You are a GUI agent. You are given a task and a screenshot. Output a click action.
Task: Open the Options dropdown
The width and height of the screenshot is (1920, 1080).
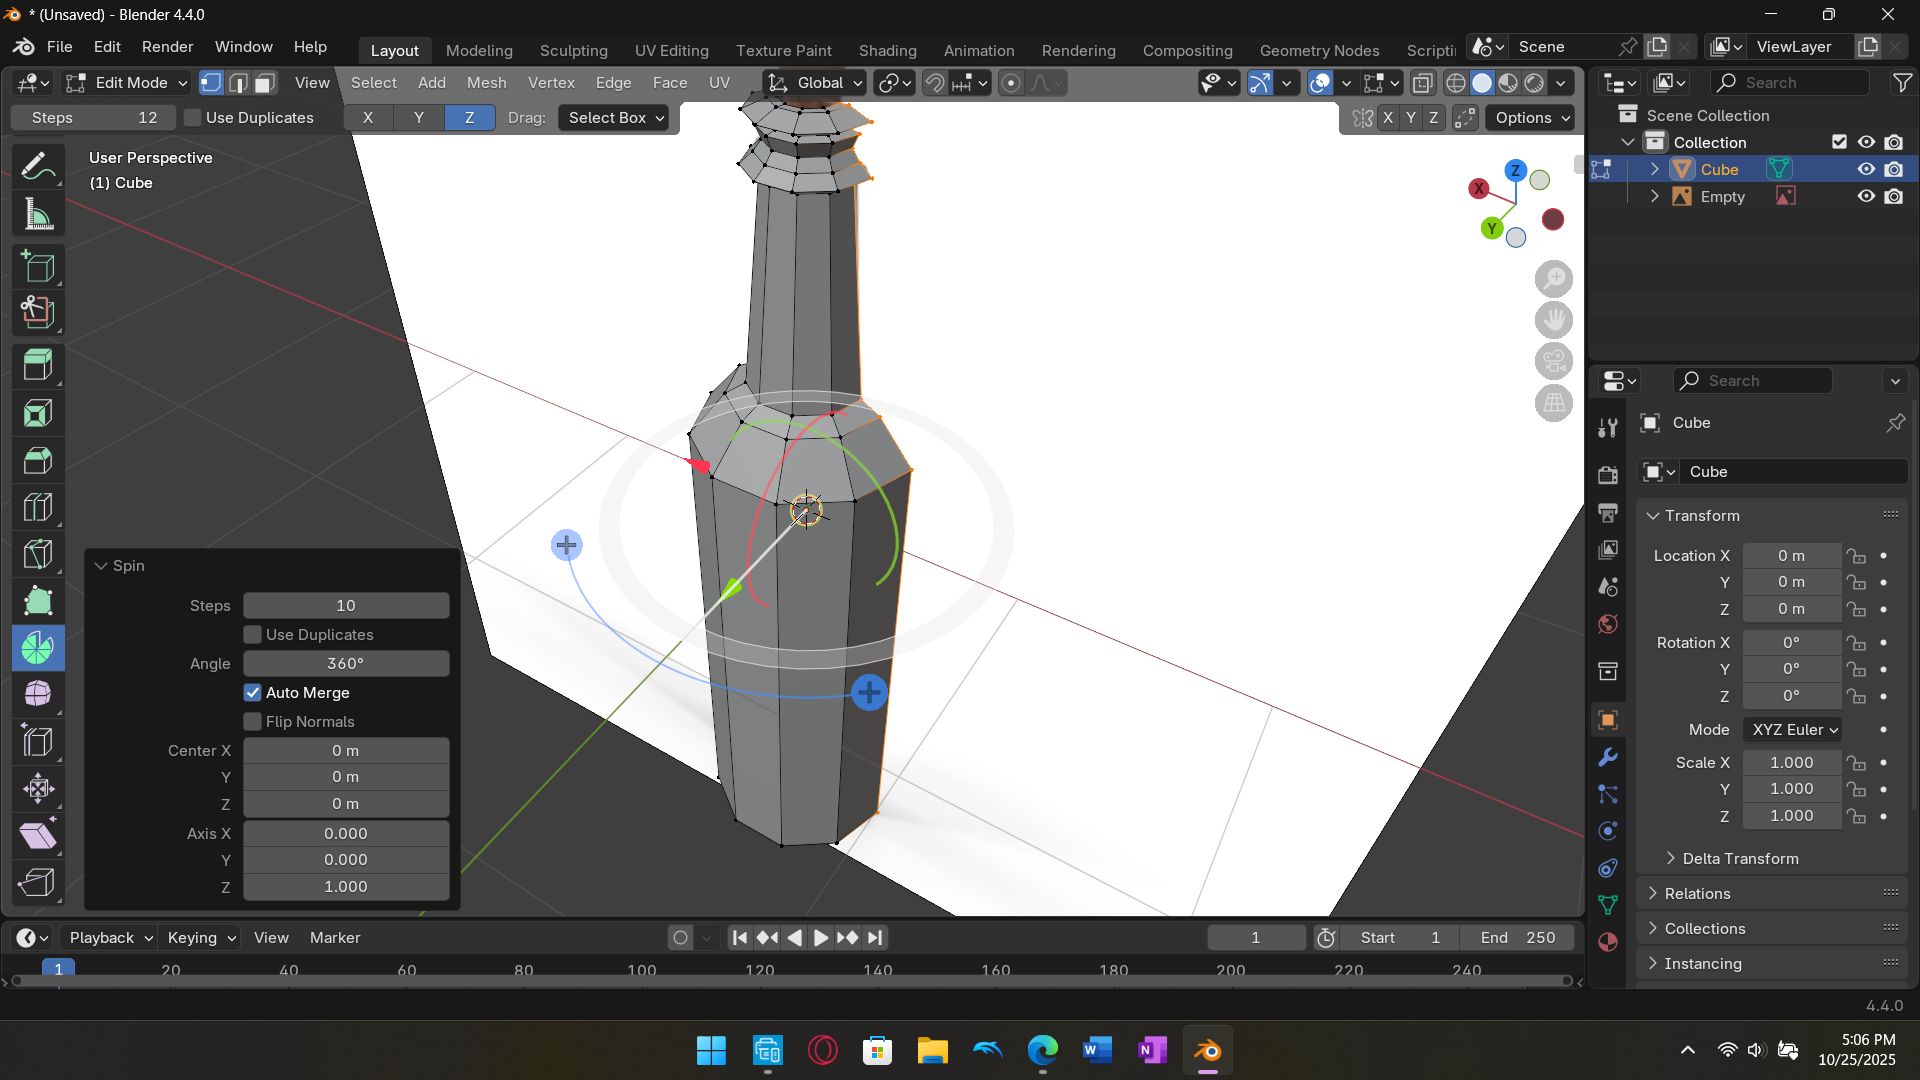pyautogui.click(x=1530, y=118)
